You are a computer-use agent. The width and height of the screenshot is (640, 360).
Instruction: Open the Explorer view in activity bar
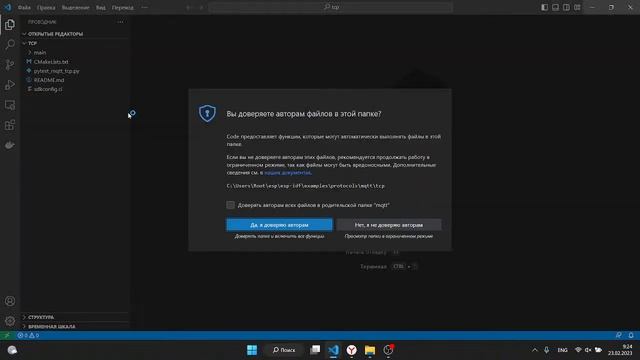click(x=10, y=25)
